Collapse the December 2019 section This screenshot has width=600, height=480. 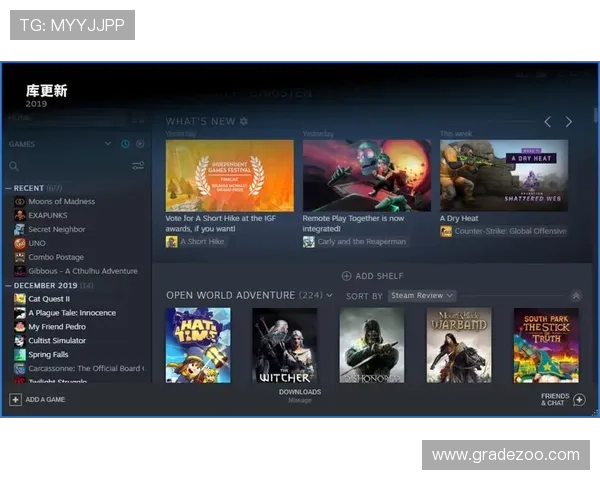[x=8, y=286]
